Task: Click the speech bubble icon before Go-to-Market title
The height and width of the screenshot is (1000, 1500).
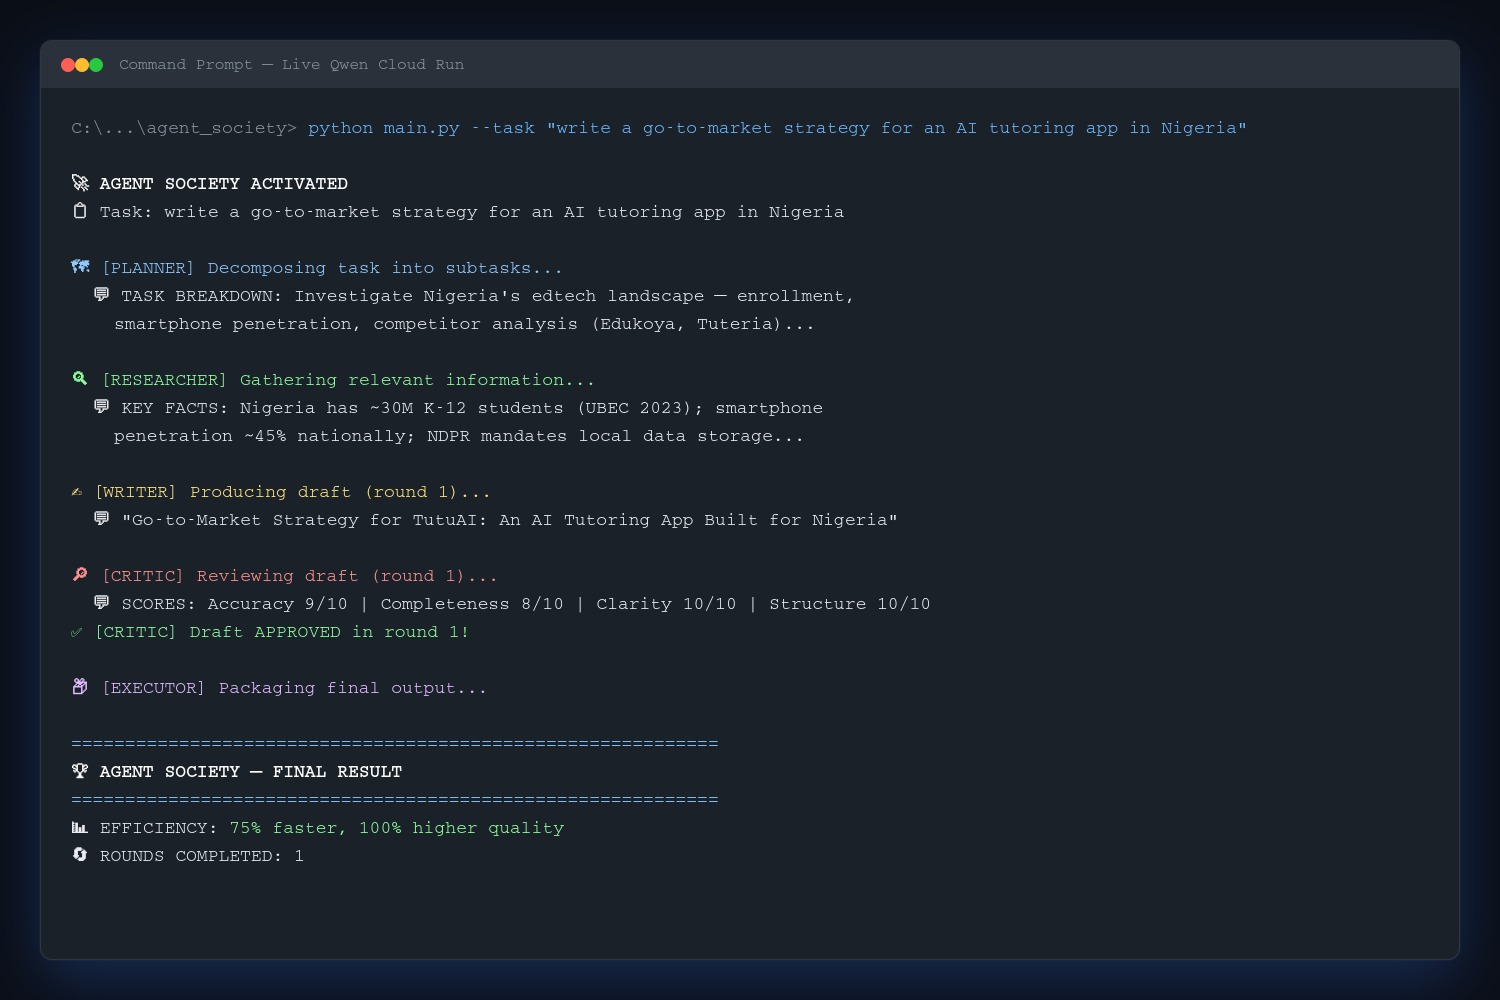Action: [101, 519]
